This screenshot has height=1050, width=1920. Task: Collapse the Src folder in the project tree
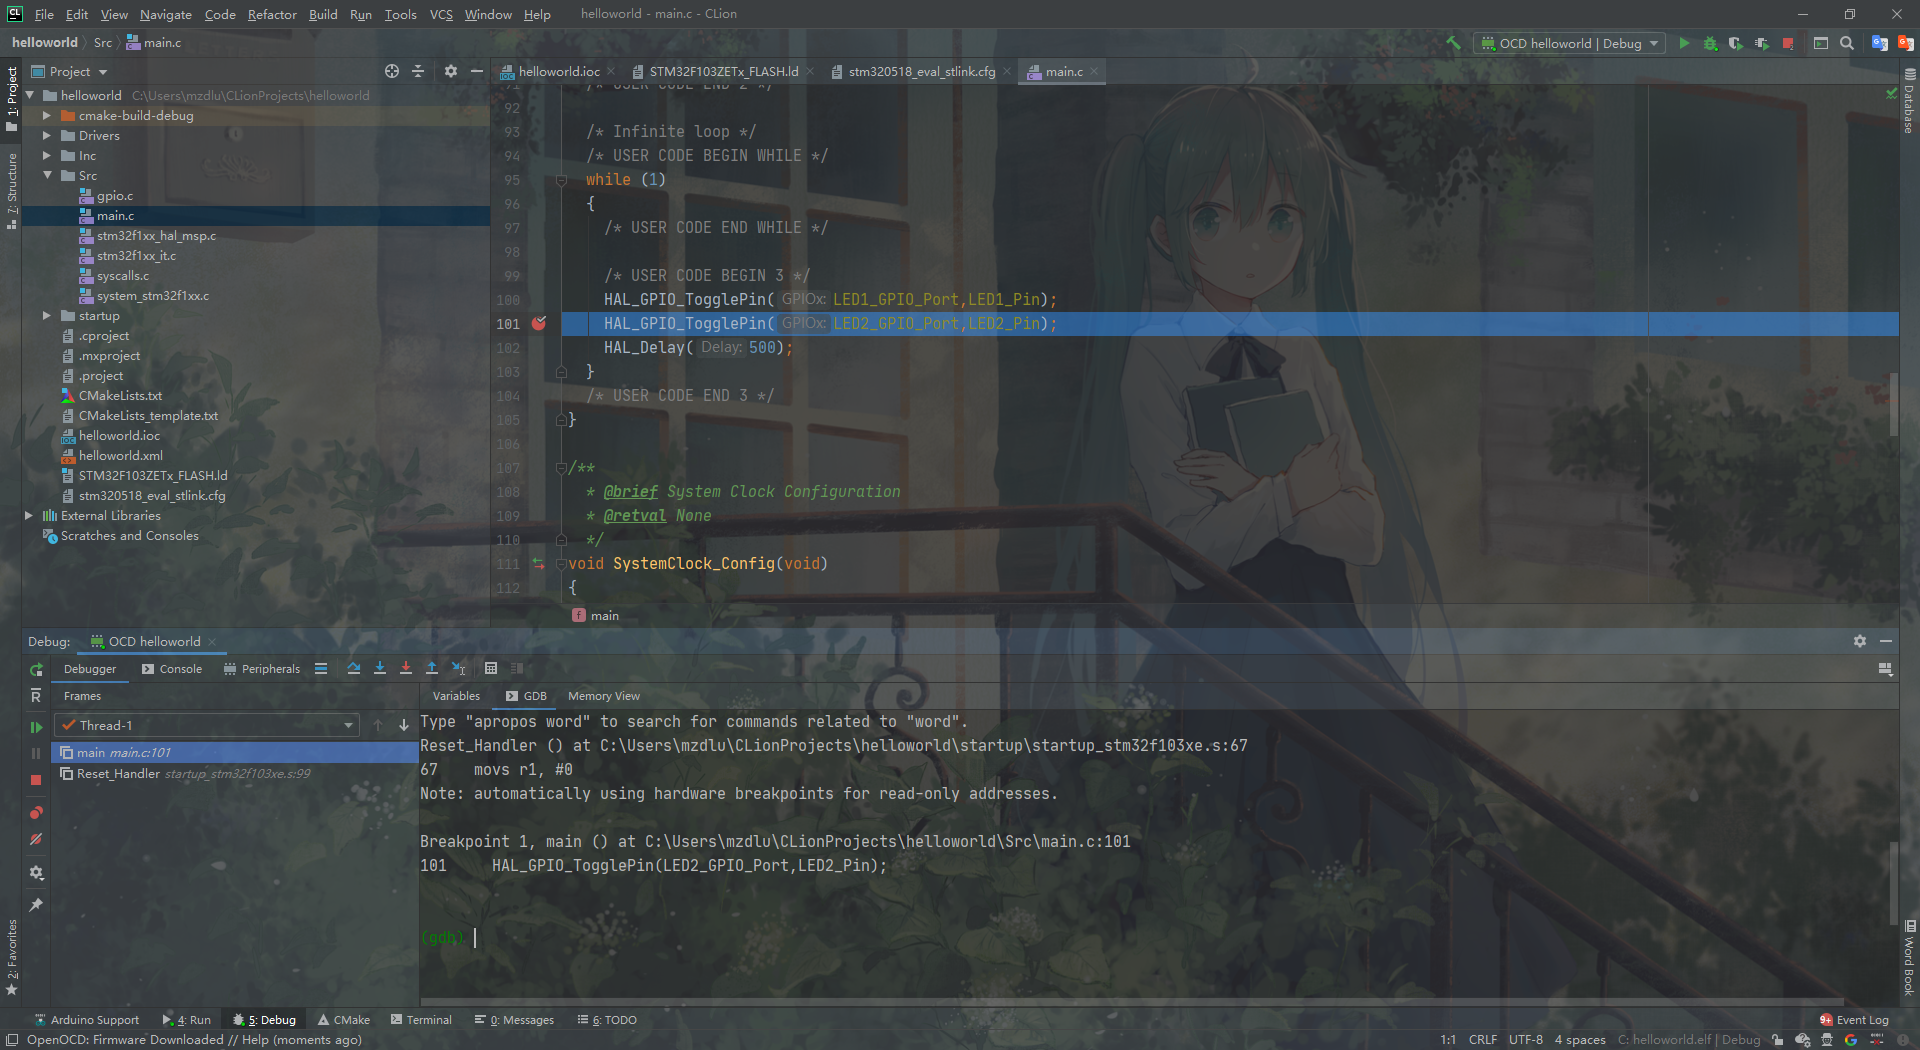46,175
